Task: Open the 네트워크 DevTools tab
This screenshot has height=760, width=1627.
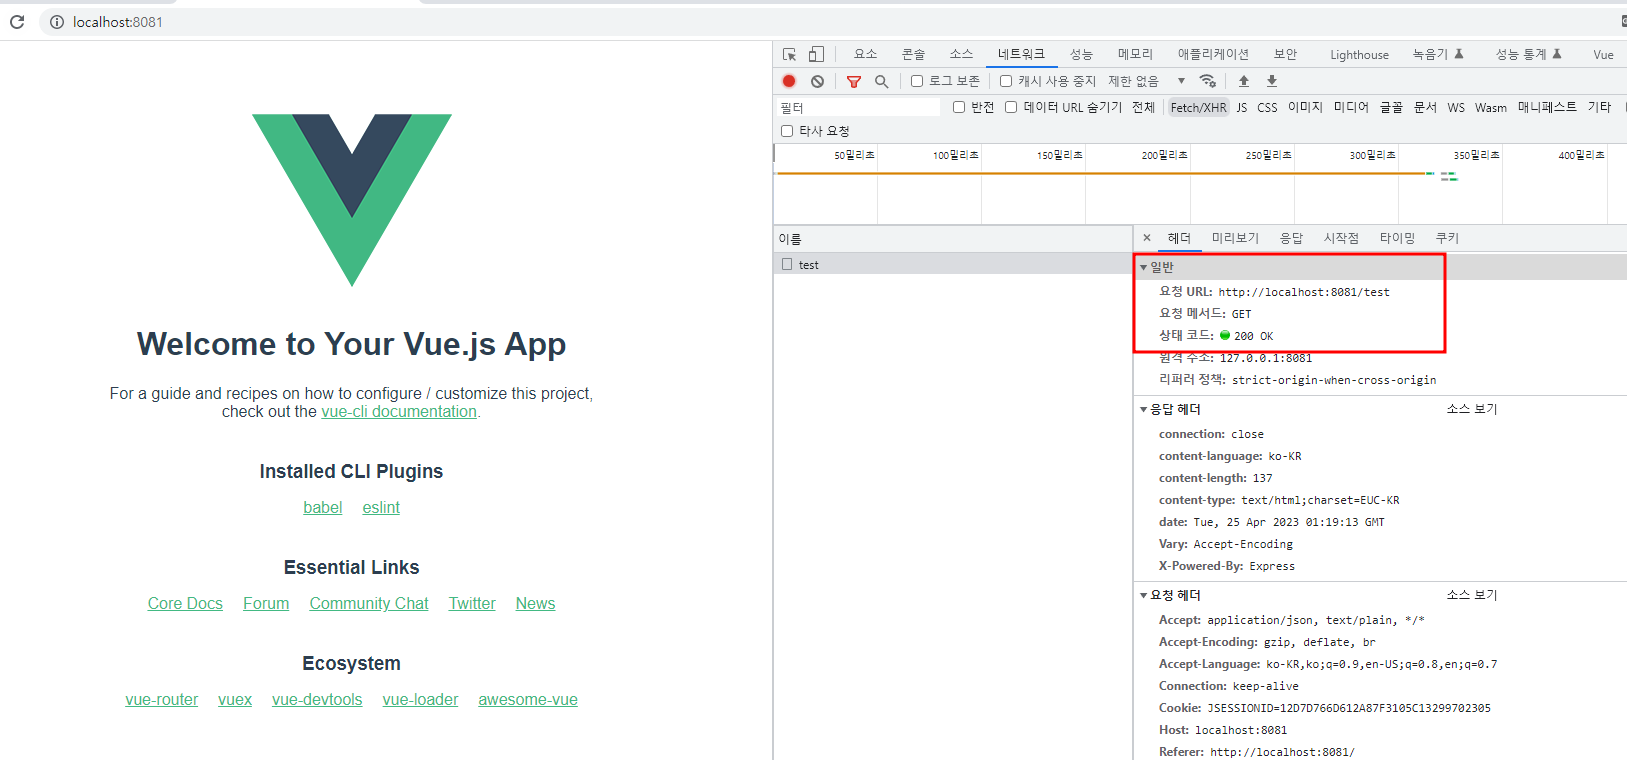Action: point(1021,54)
